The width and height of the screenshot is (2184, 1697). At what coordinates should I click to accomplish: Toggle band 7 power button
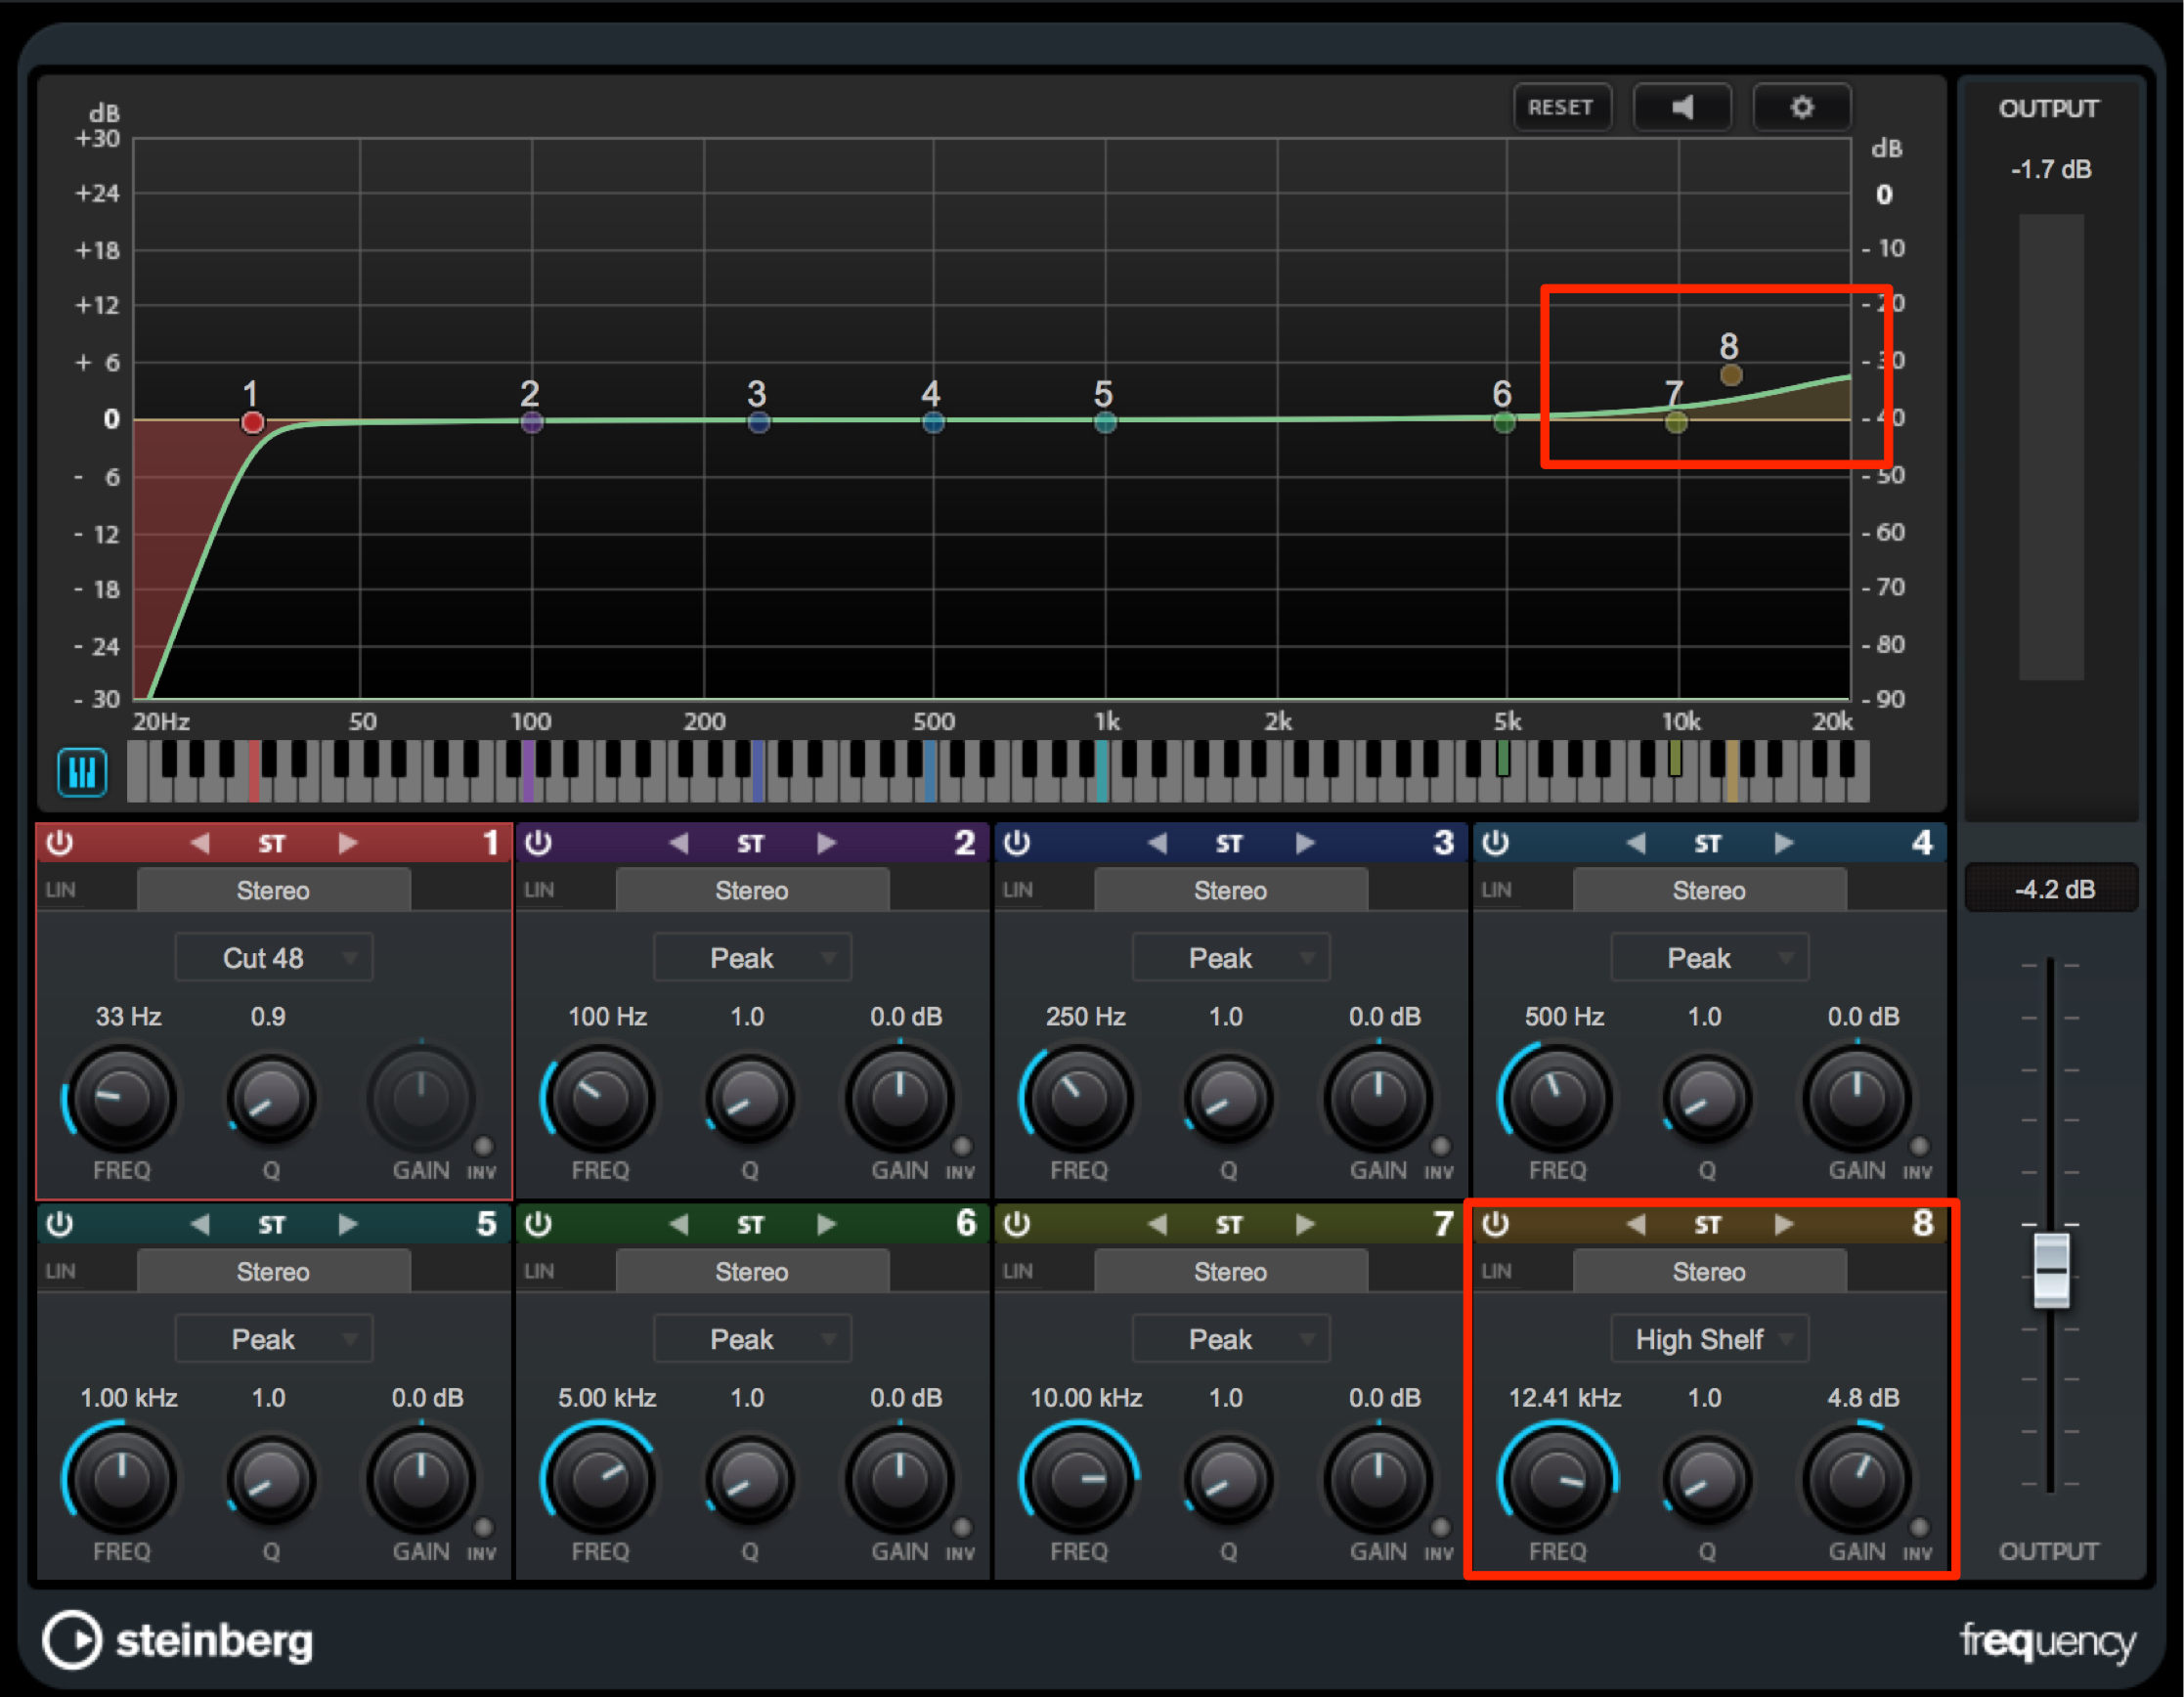tap(1017, 1224)
